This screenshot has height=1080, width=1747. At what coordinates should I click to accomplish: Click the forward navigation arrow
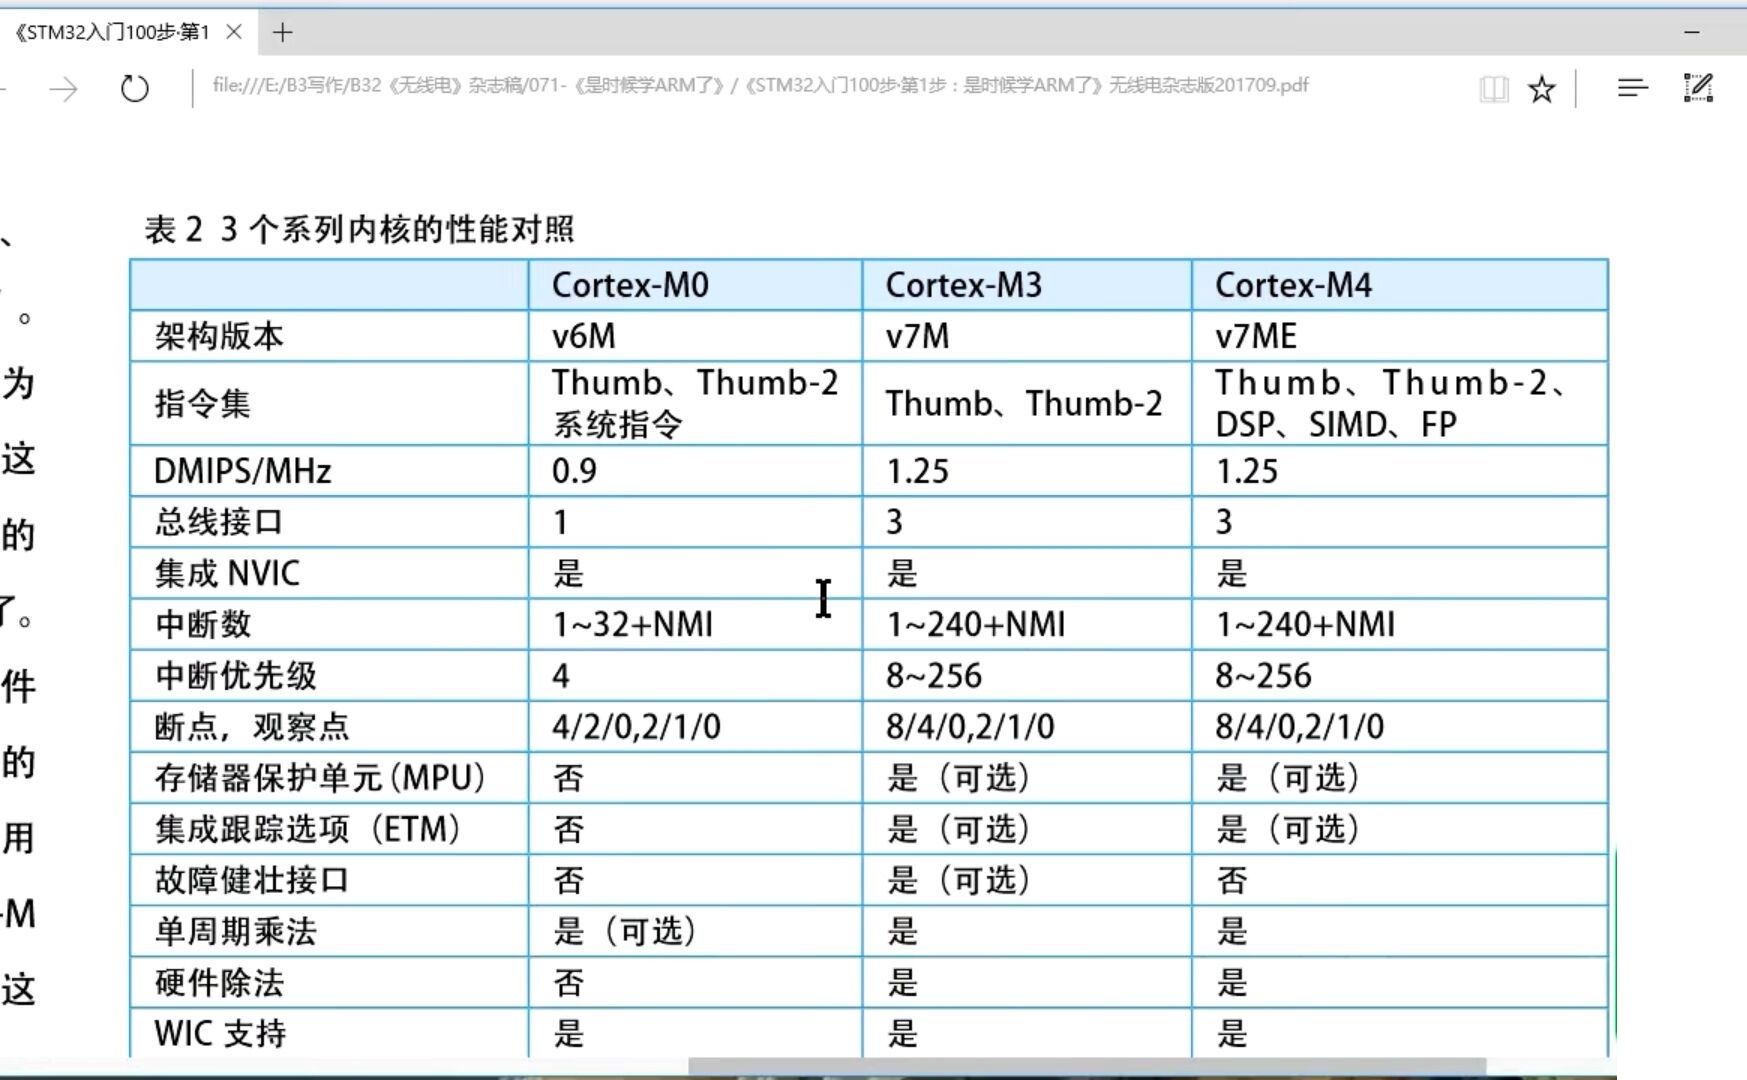(x=65, y=89)
